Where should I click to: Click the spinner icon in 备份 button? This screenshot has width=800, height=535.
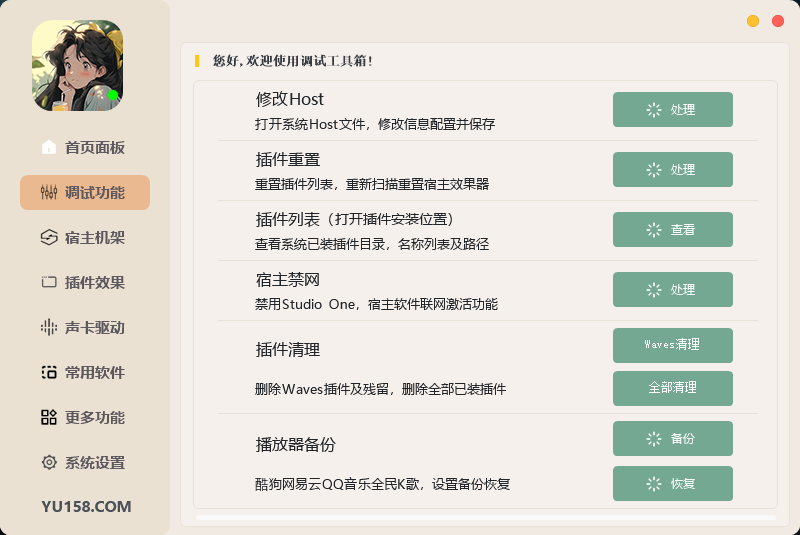654,439
